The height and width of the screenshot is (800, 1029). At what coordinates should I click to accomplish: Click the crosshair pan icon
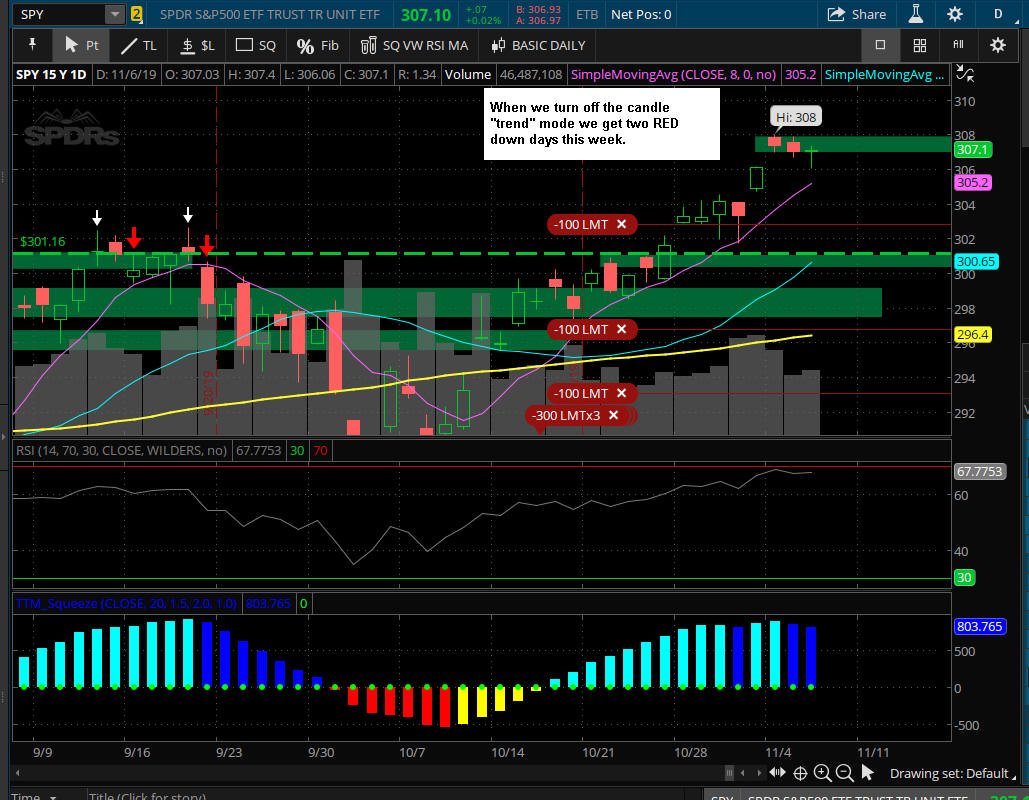tap(800, 774)
